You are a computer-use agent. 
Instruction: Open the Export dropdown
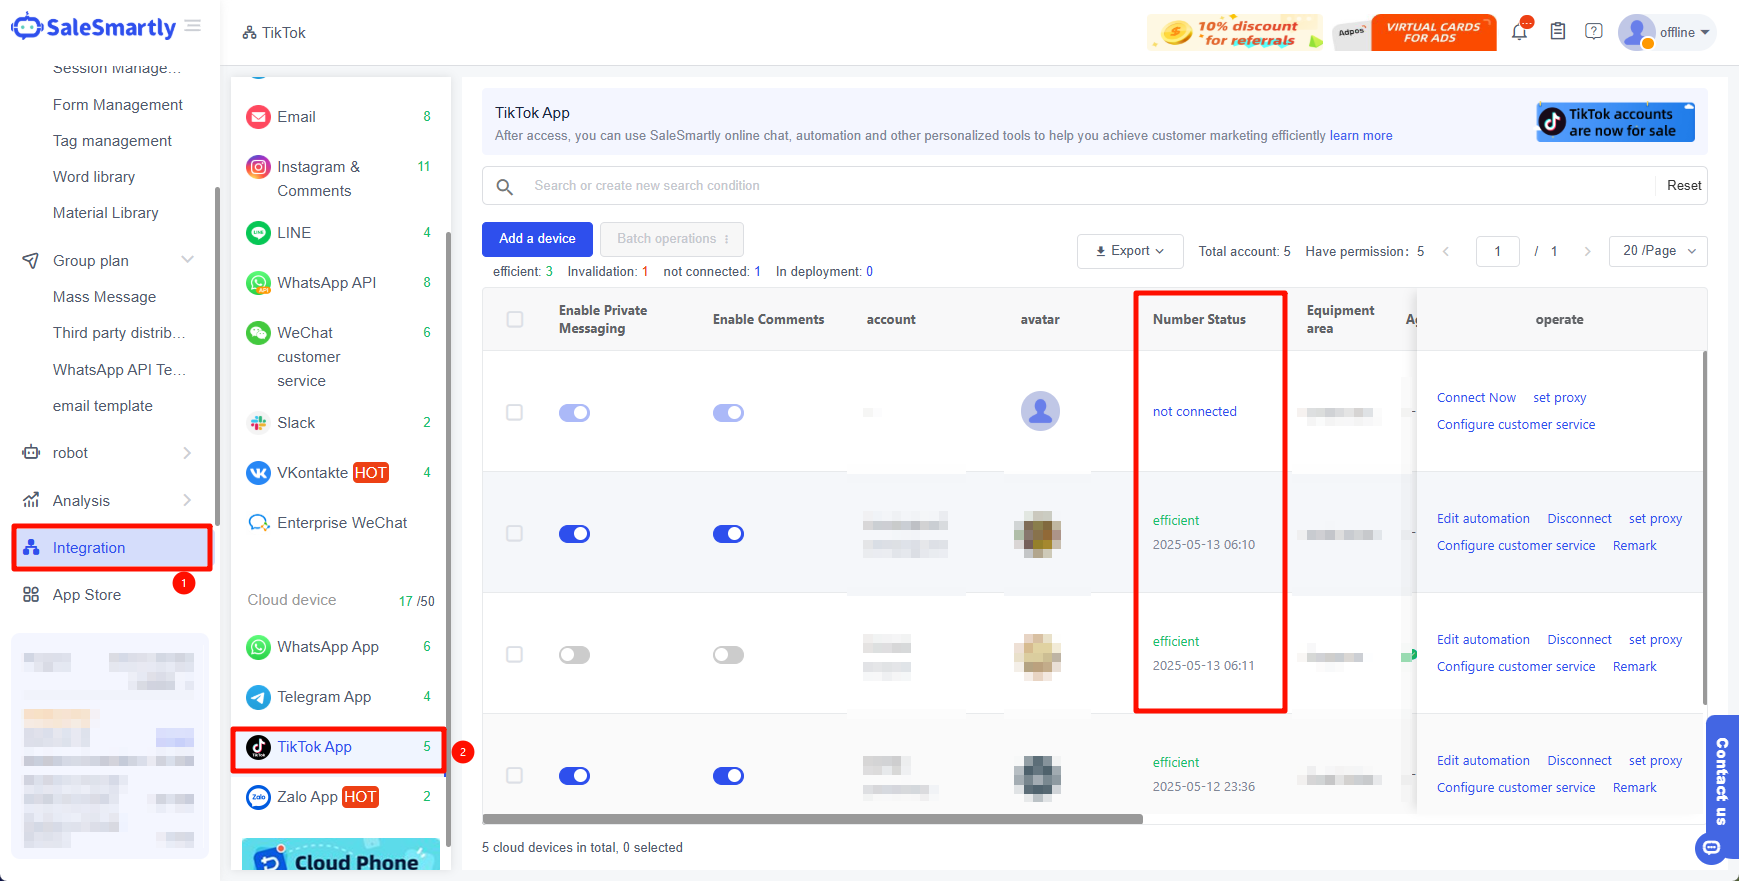(x=1130, y=251)
